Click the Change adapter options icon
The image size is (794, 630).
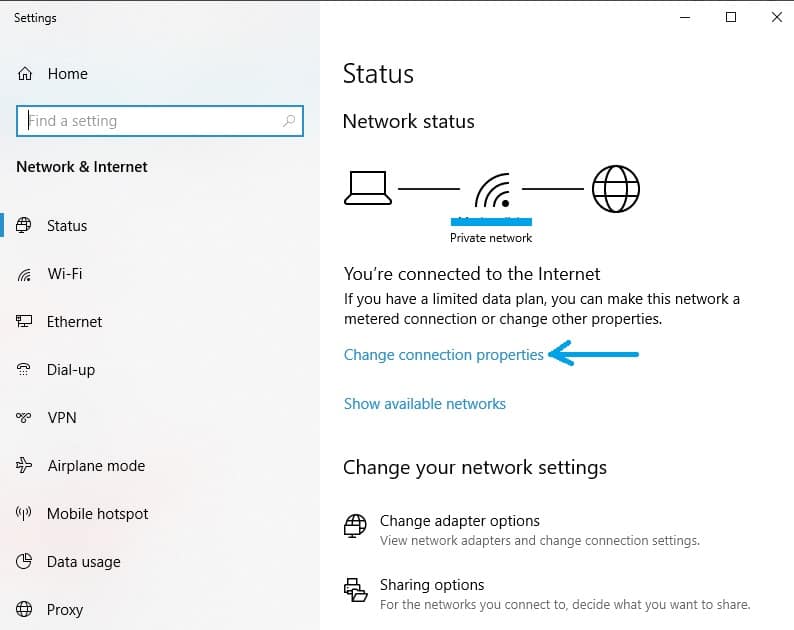click(x=355, y=526)
